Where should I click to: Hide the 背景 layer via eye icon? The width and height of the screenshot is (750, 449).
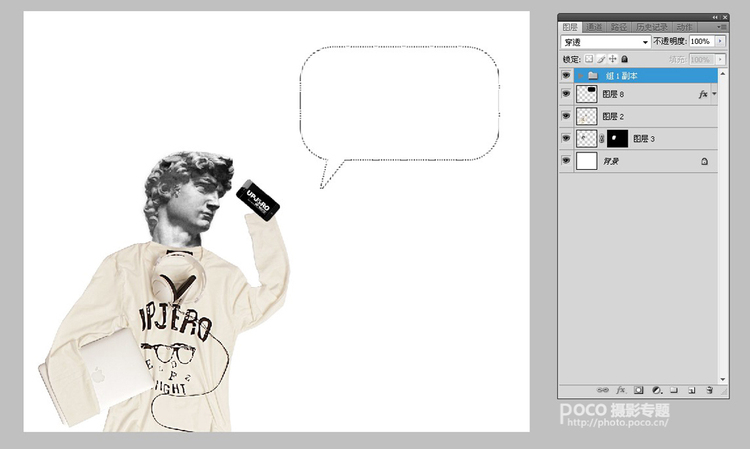tap(566, 160)
